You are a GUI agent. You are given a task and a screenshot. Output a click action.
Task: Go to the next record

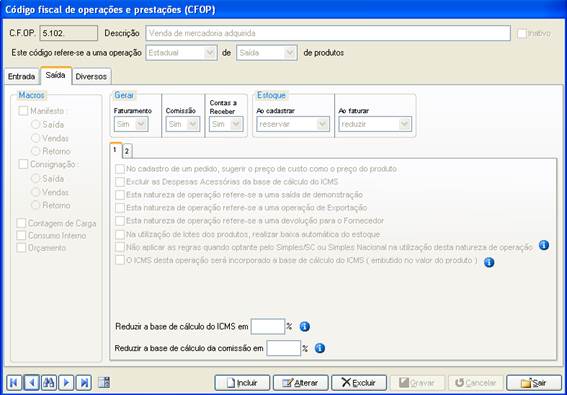tap(67, 382)
